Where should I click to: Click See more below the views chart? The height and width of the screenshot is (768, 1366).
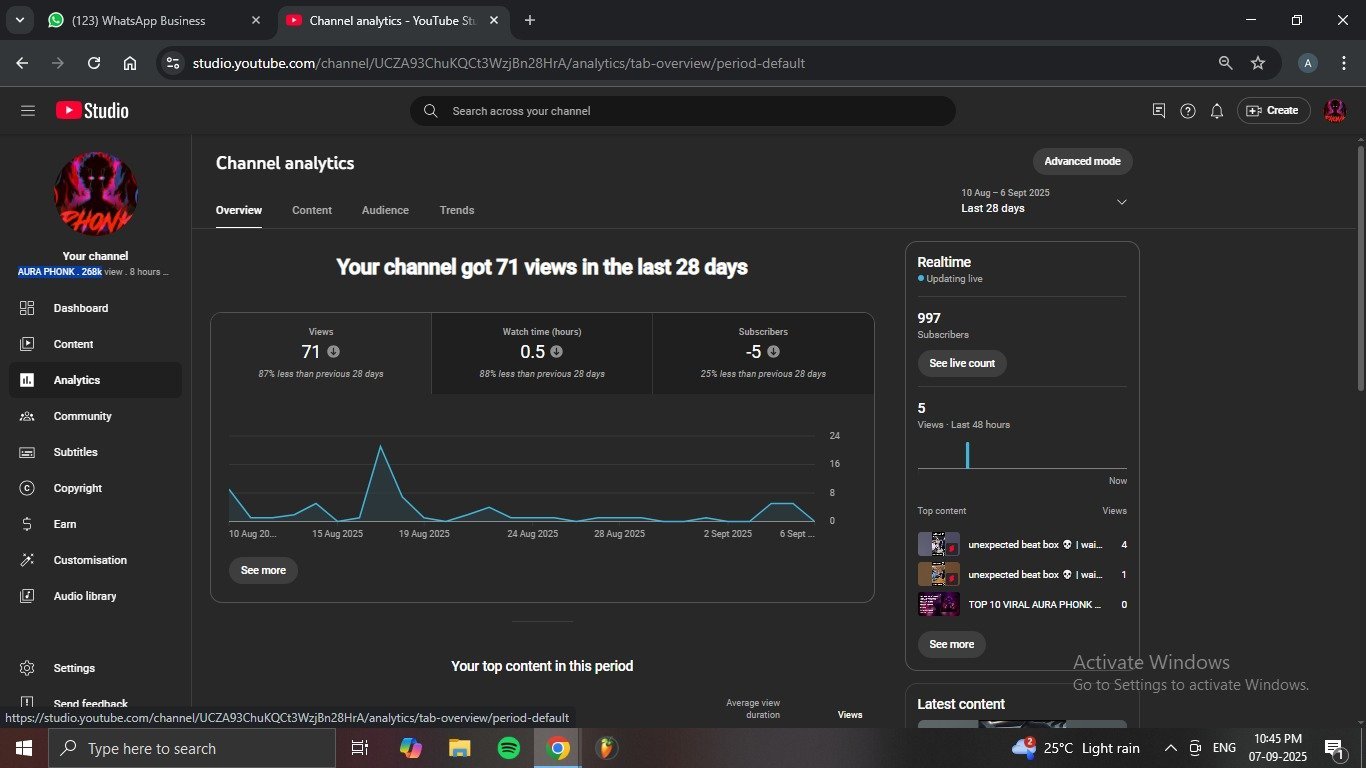pyautogui.click(x=263, y=570)
